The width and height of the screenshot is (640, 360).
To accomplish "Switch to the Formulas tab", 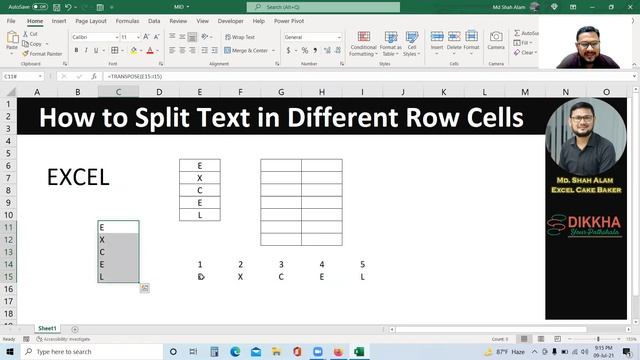I will [x=127, y=21].
